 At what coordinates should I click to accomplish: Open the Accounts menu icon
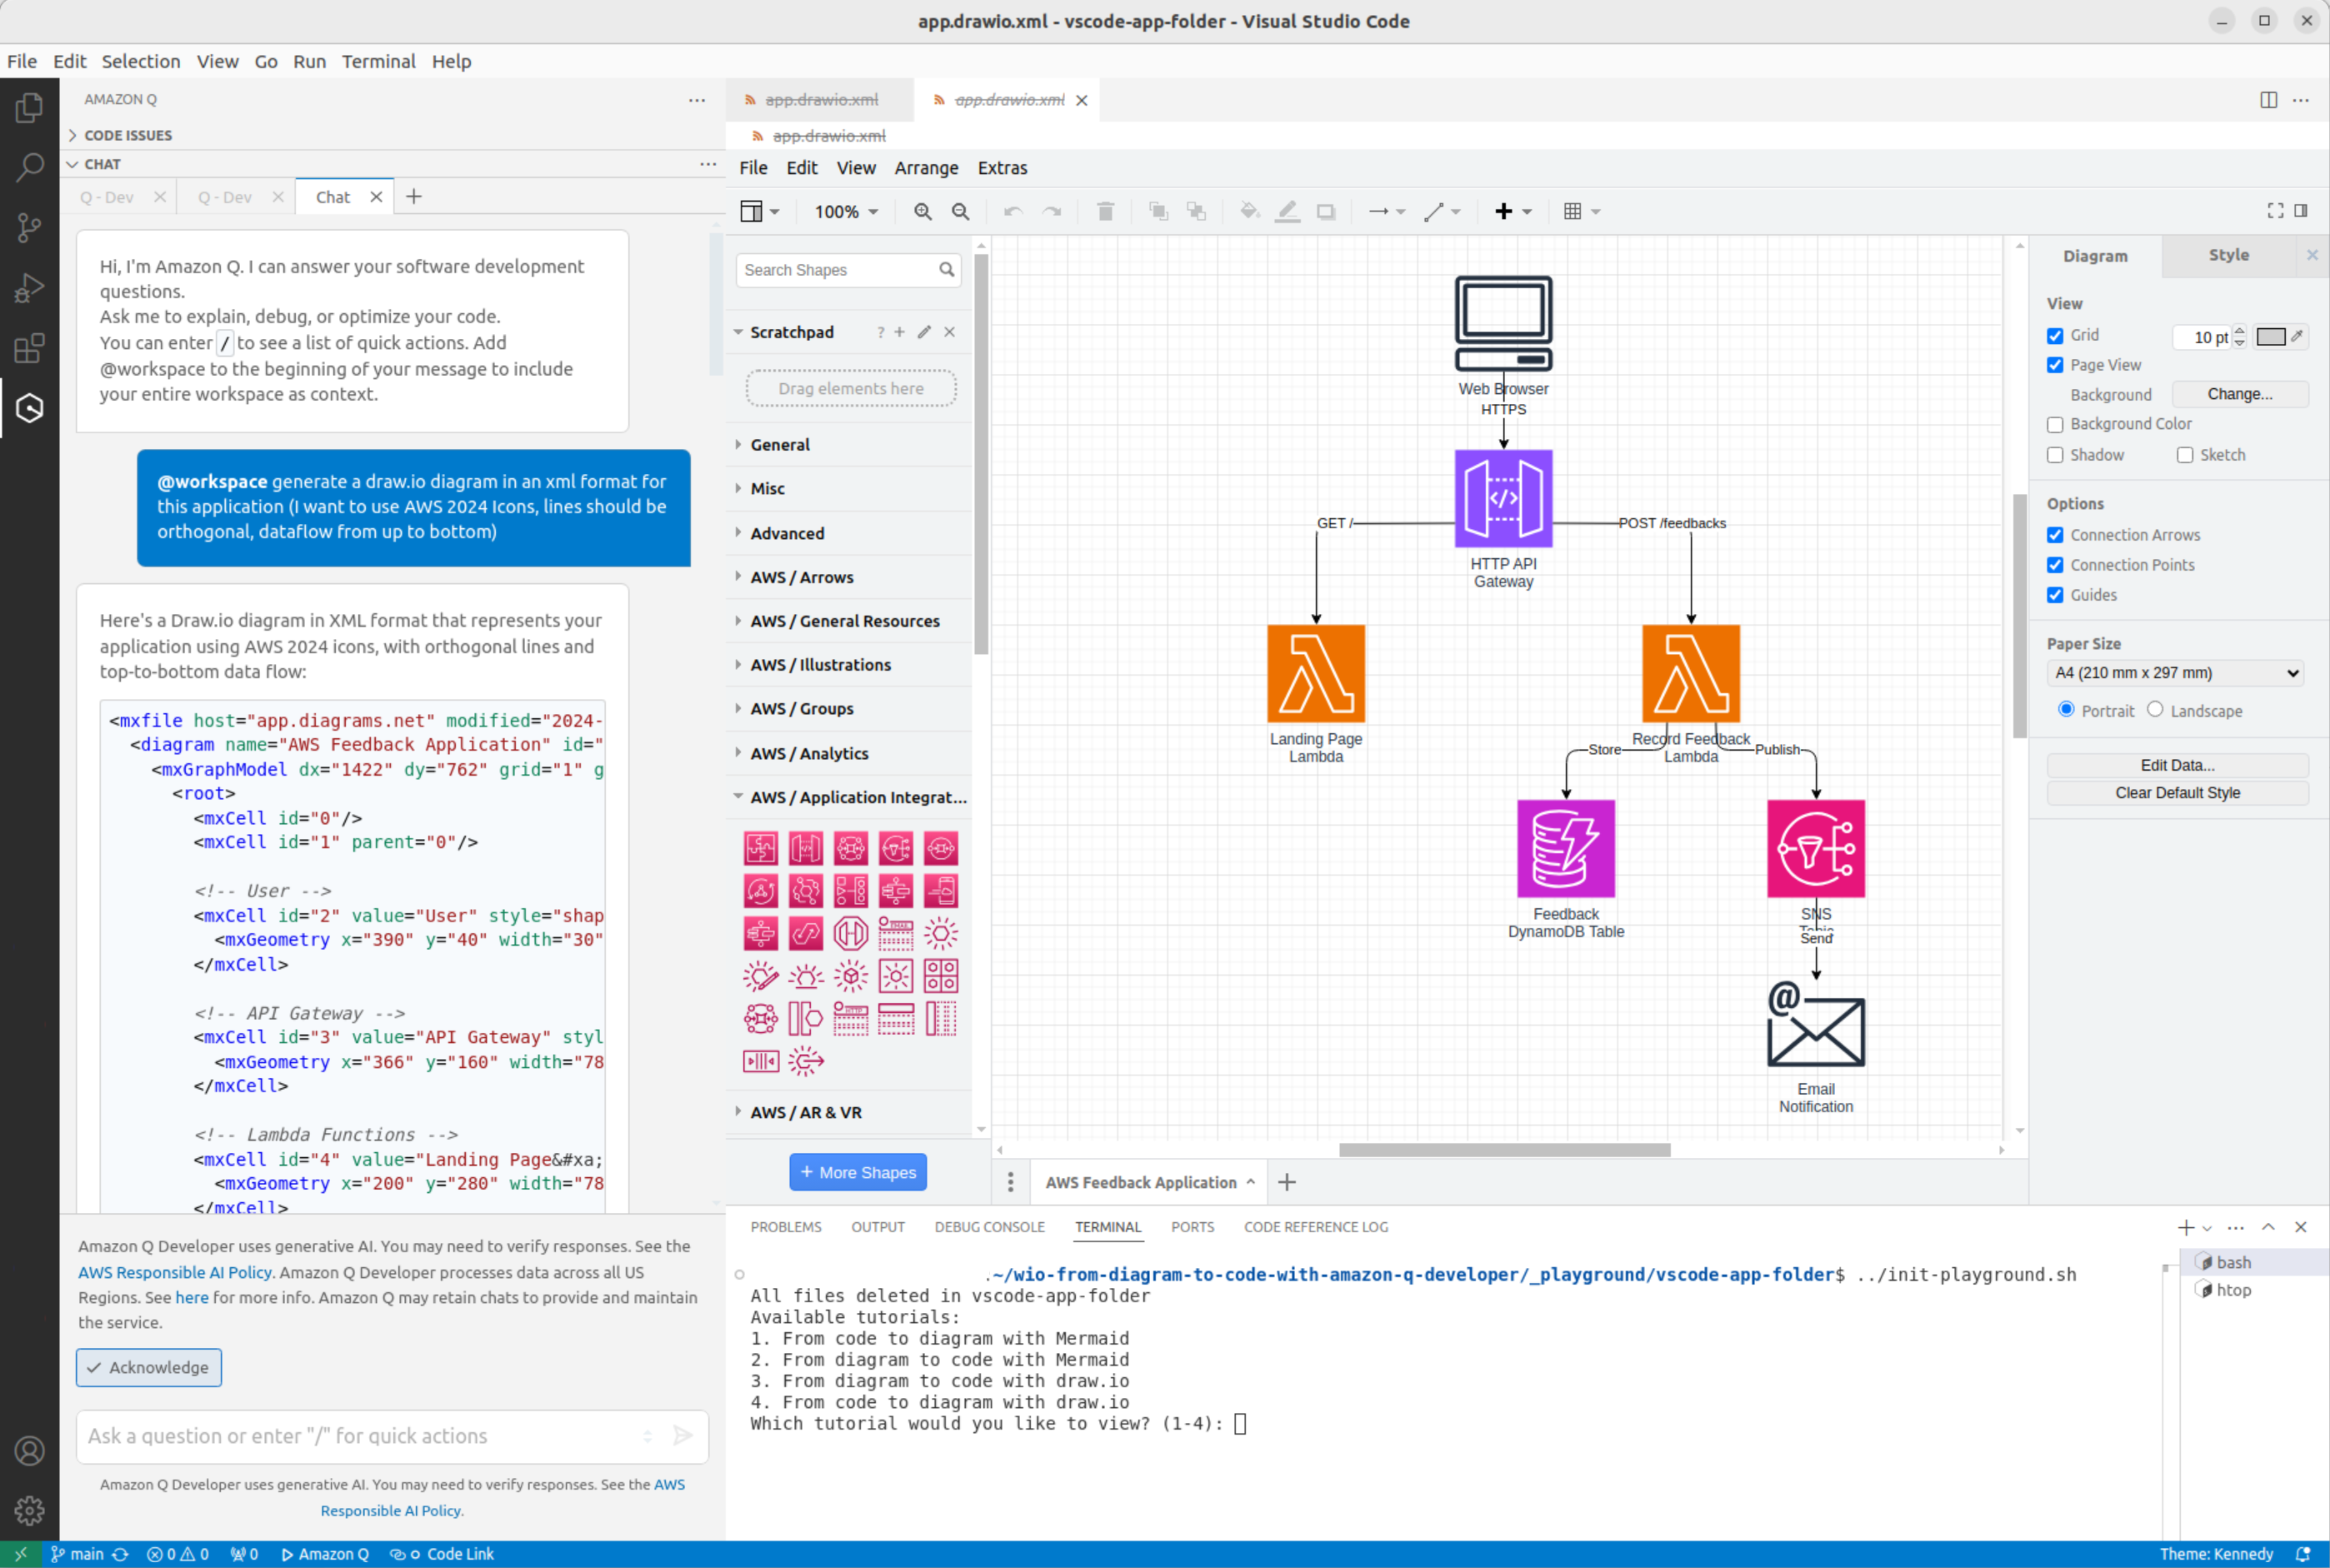(x=29, y=1450)
